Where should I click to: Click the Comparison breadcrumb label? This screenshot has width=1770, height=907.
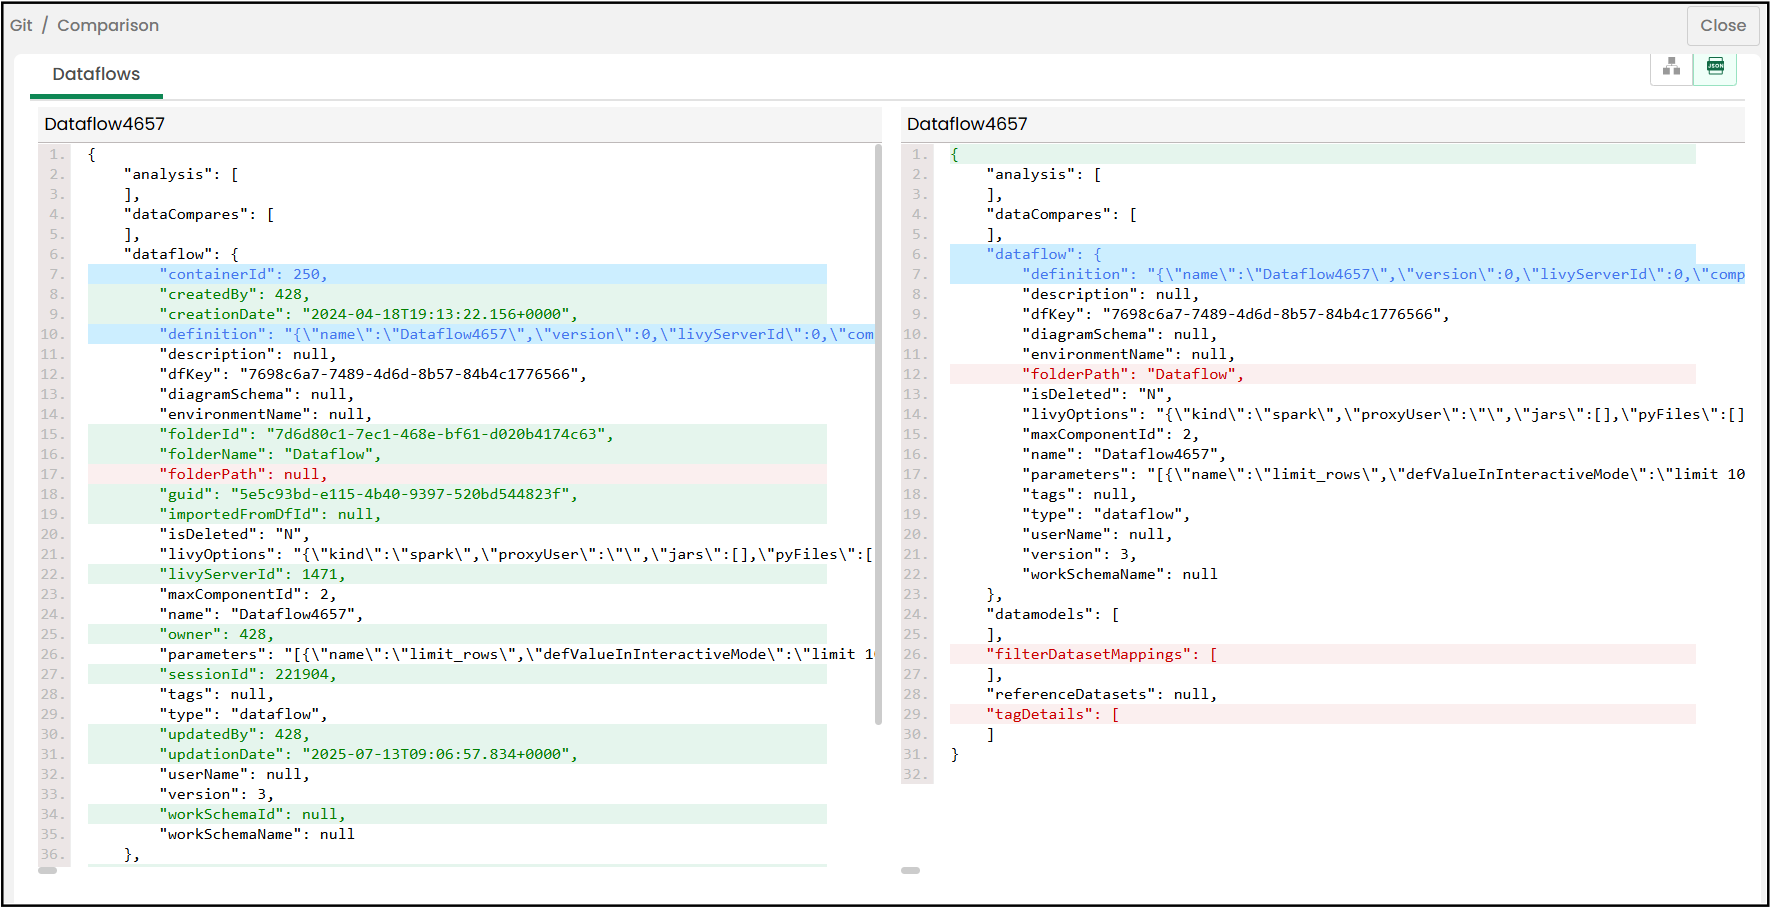tap(108, 26)
